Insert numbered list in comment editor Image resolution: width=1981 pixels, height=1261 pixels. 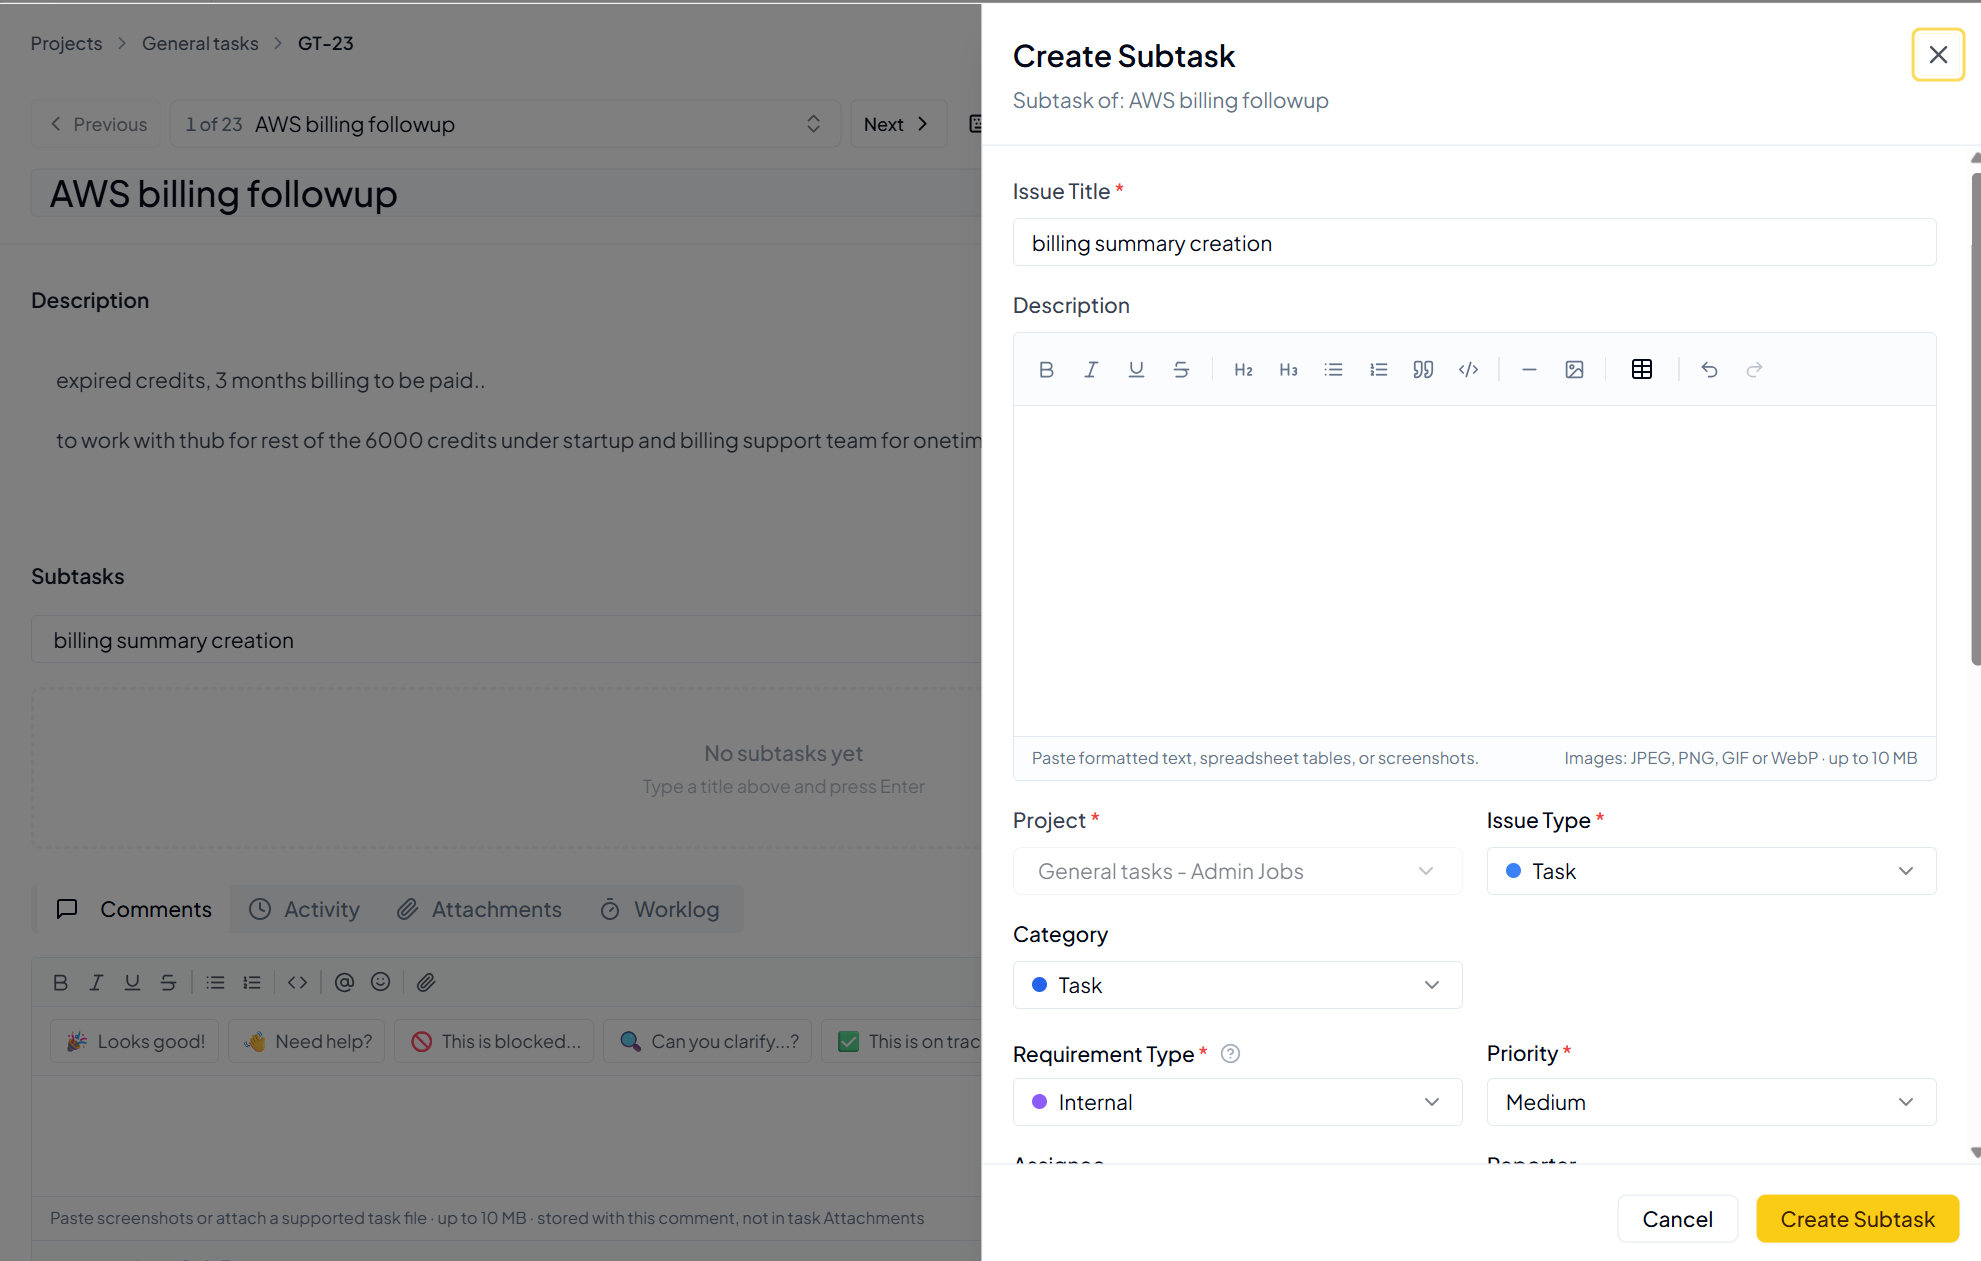pos(251,983)
